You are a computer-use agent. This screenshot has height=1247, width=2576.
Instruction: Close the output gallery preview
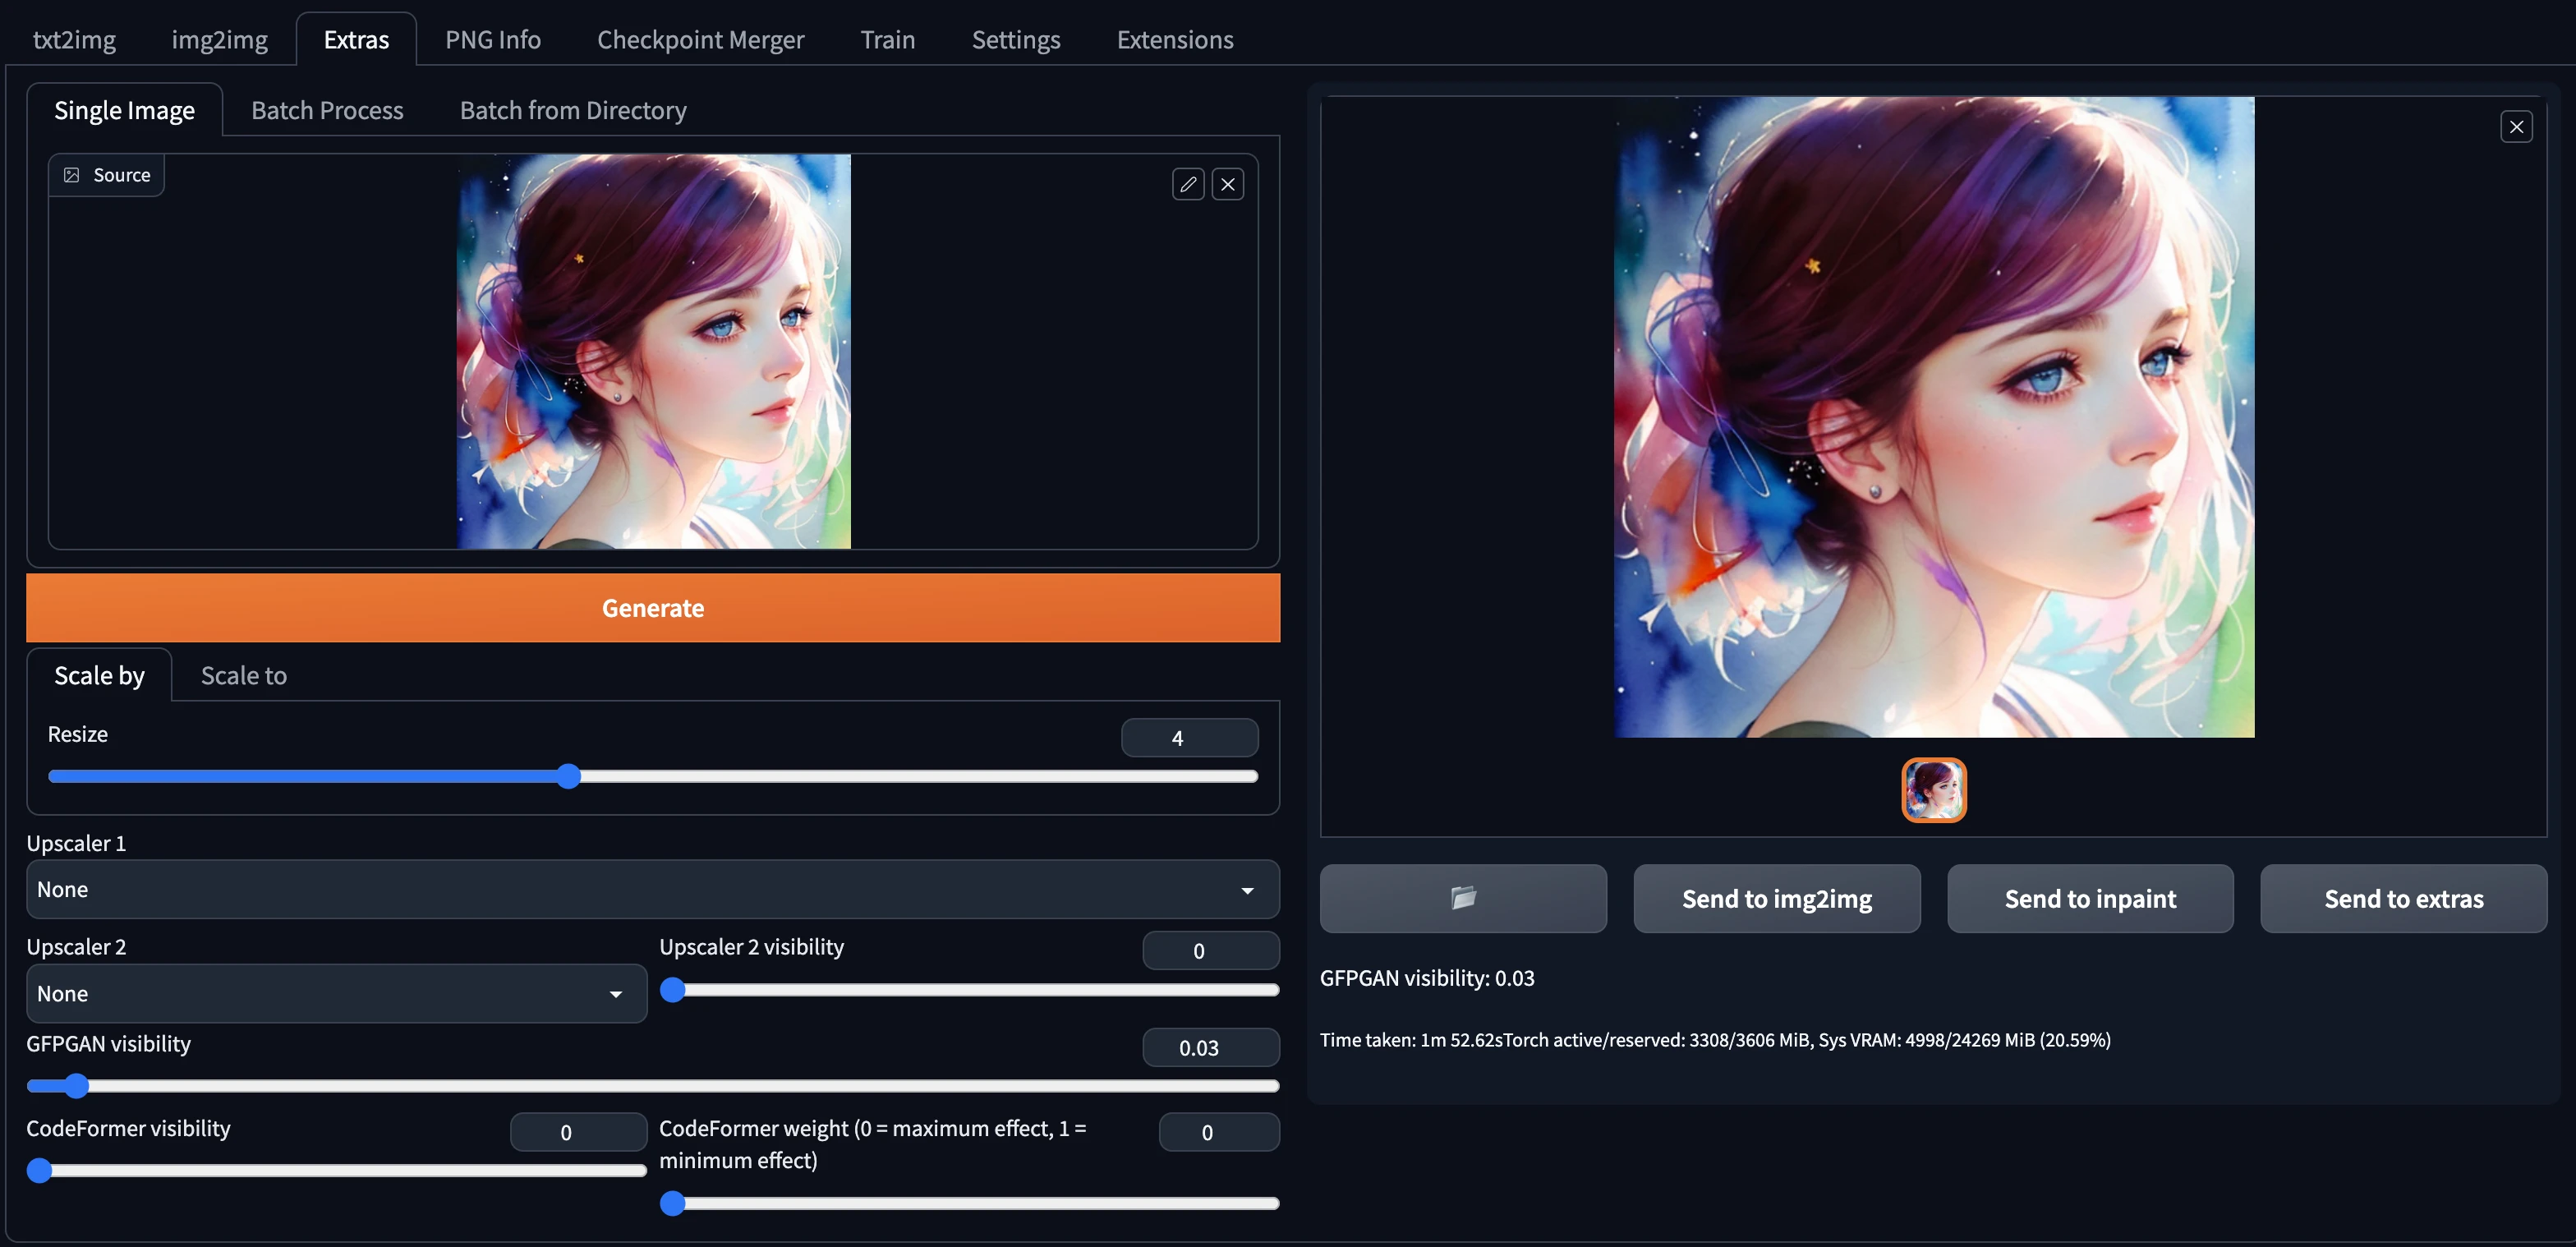[2516, 127]
